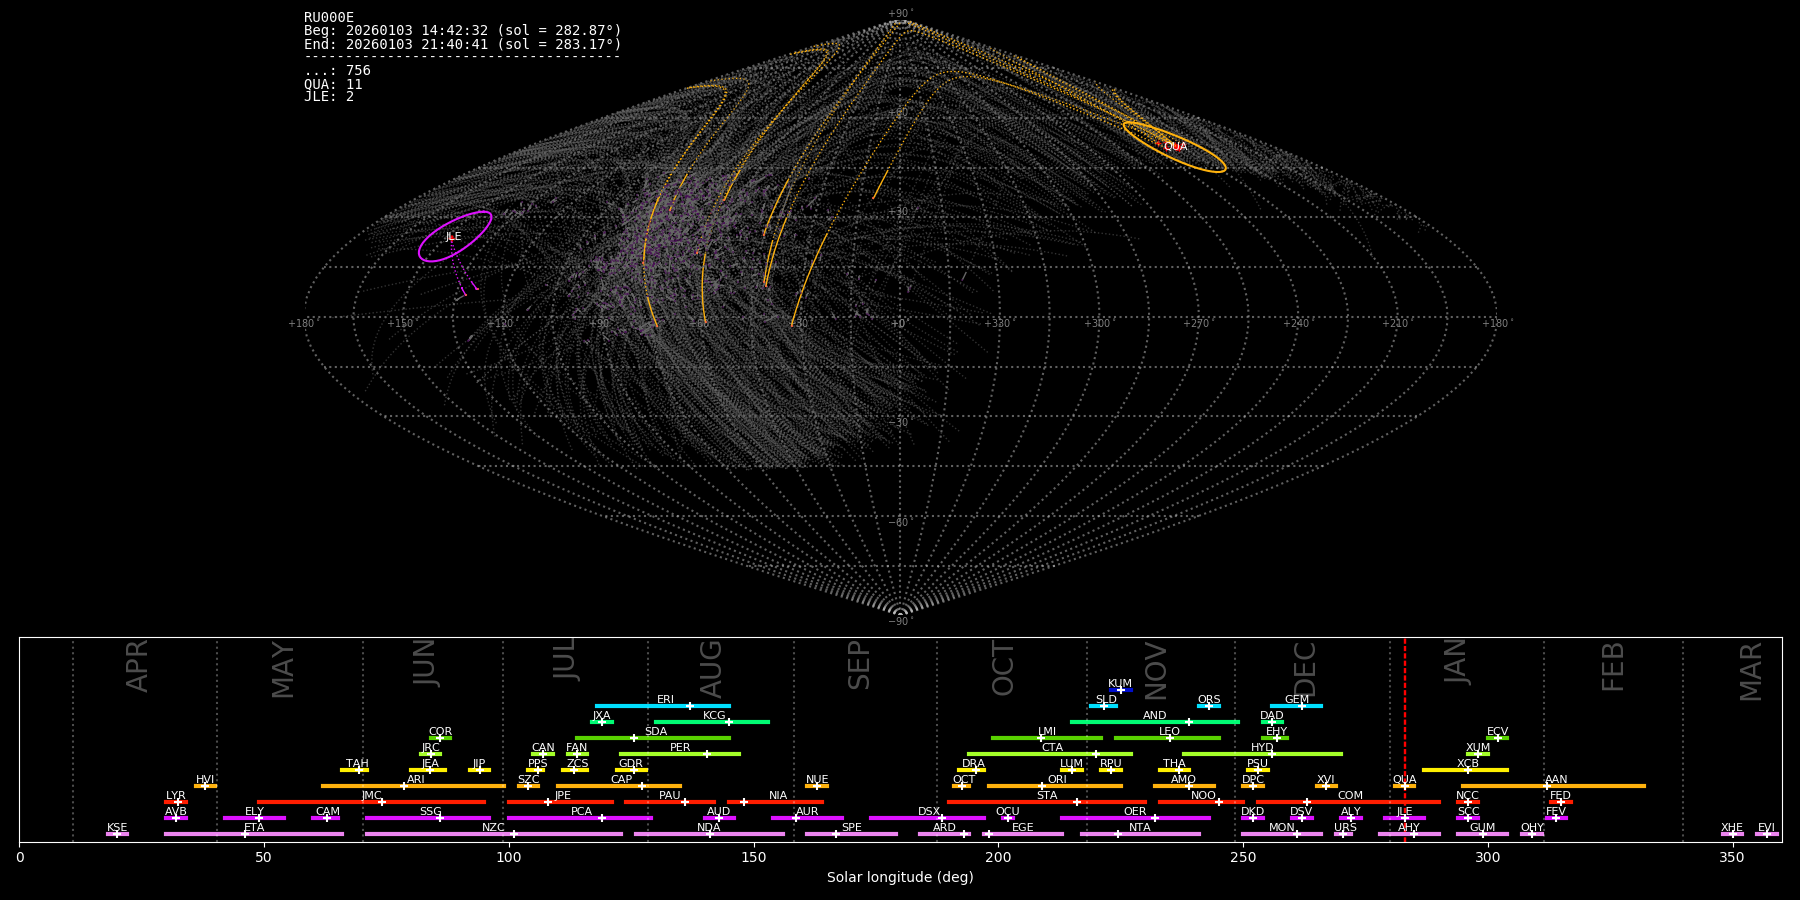Select the SDA shower bar

[653, 738]
